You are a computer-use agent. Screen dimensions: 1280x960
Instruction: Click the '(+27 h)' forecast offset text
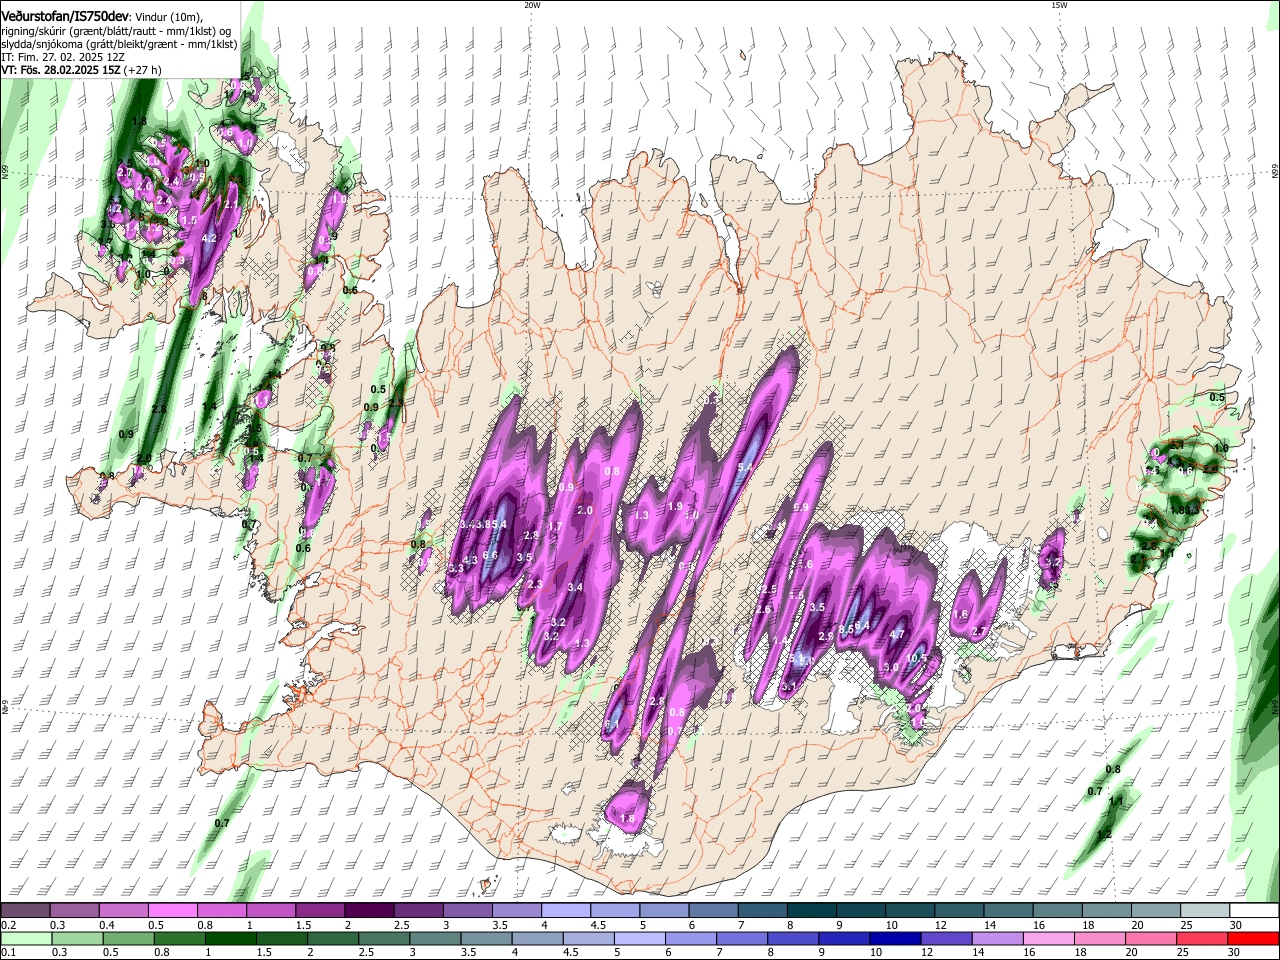pos(142,70)
